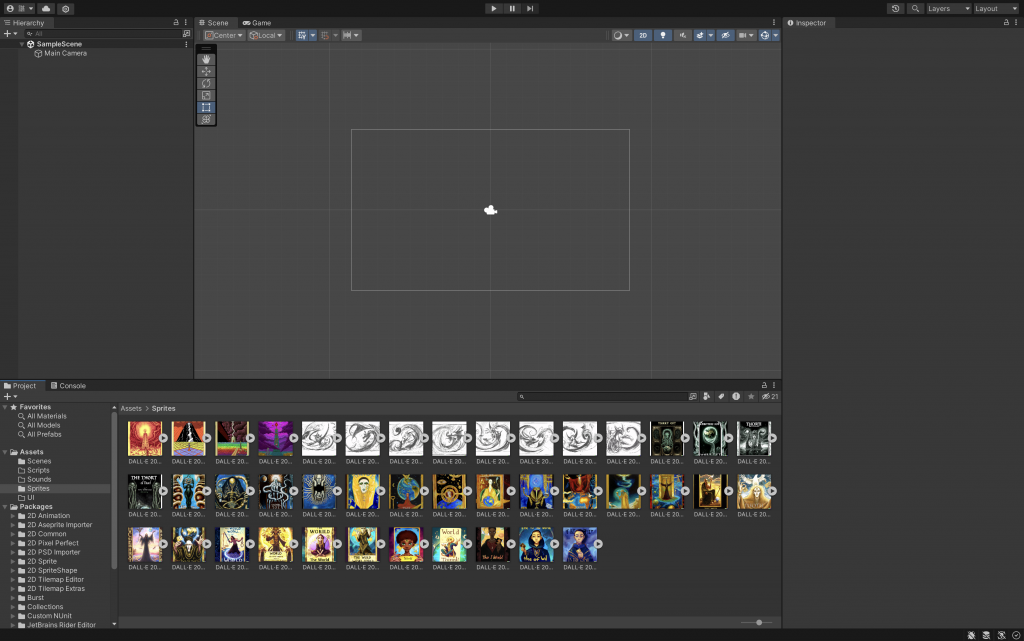
Task: Open the Center pivot mode dropdown
Action: [224, 35]
